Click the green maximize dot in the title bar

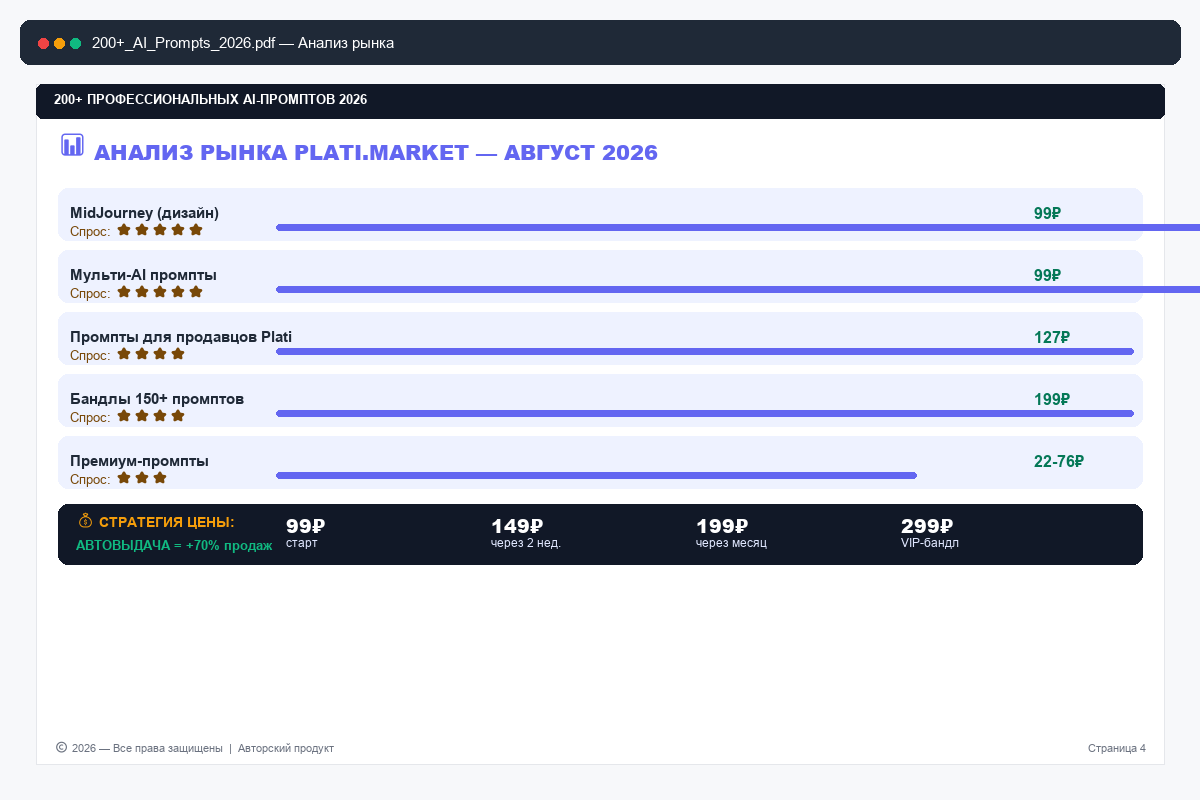point(75,44)
